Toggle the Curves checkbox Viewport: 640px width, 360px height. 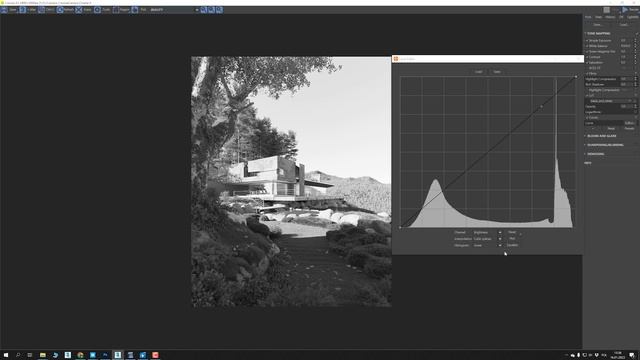(x=587, y=118)
